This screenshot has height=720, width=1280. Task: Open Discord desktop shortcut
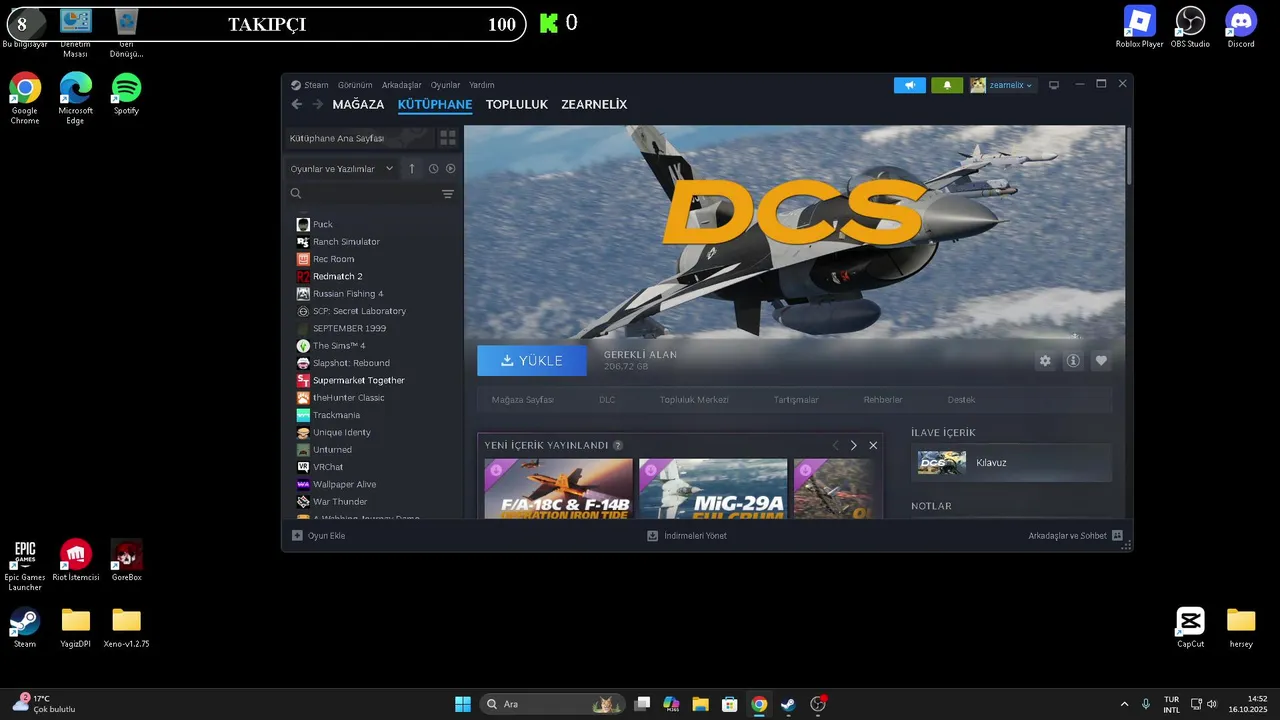(1241, 27)
